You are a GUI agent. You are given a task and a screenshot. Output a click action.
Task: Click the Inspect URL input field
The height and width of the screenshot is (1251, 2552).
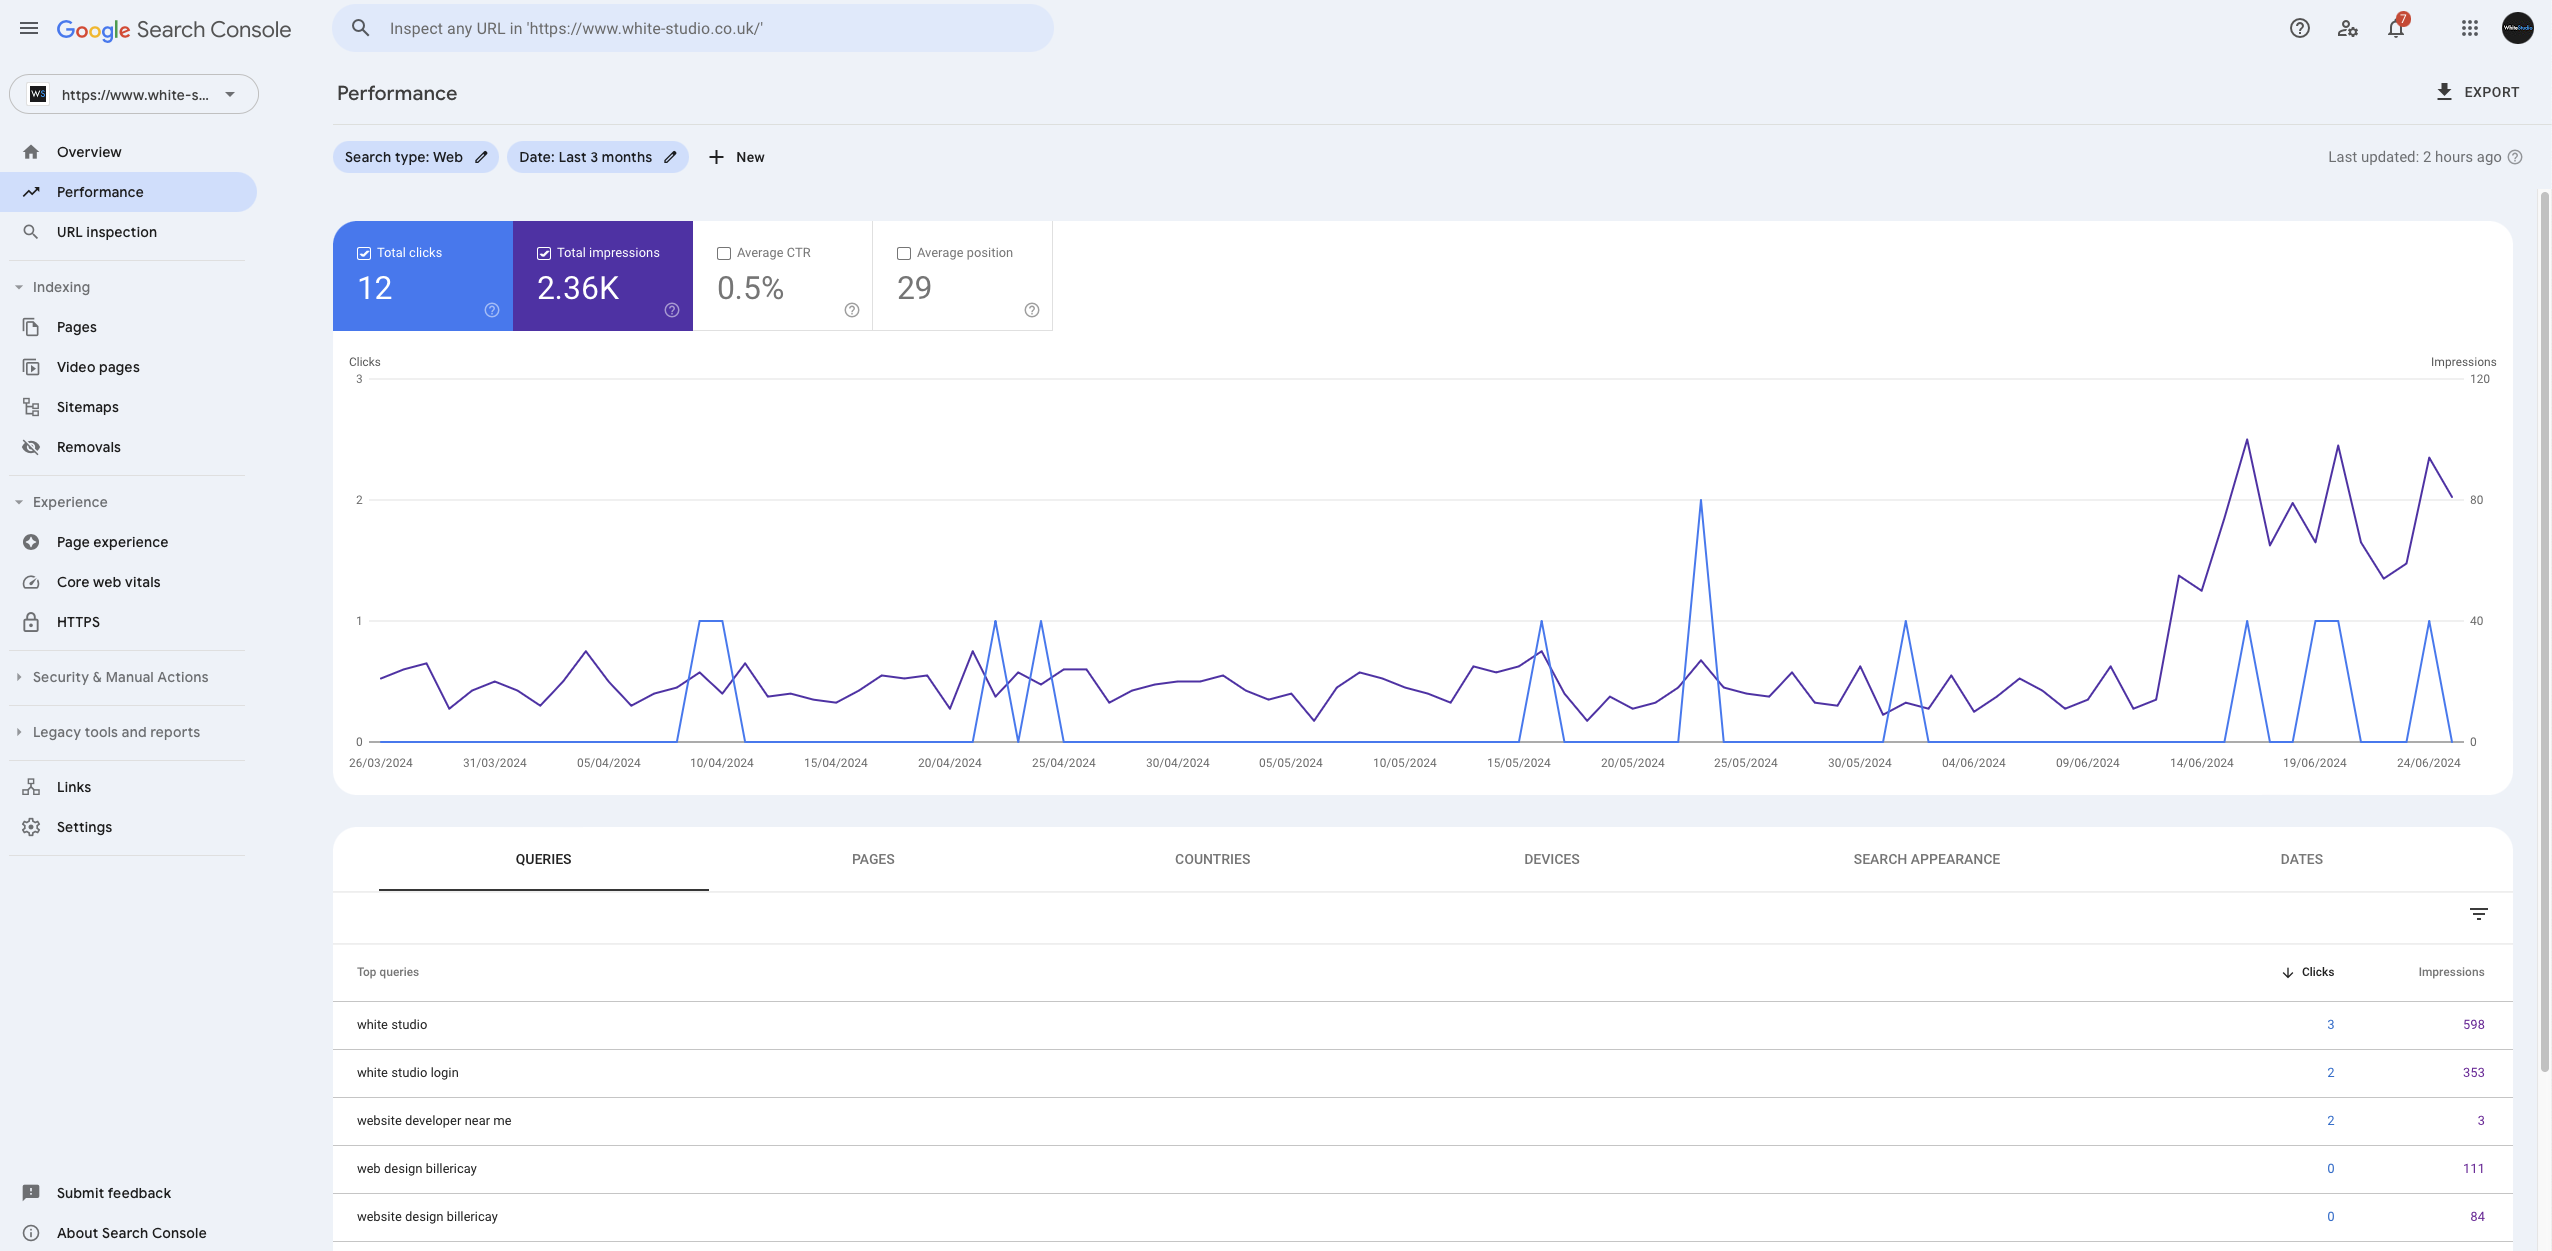point(690,28)
